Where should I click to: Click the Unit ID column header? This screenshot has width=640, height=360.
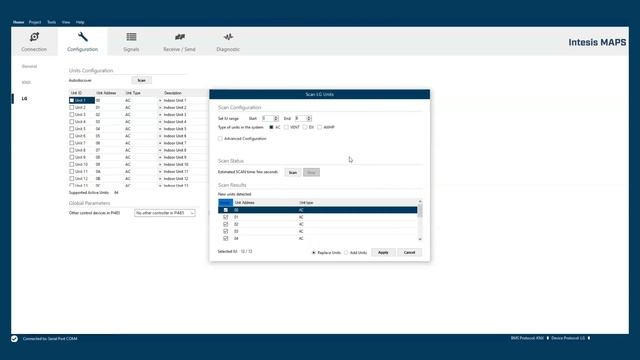[76, 93]
